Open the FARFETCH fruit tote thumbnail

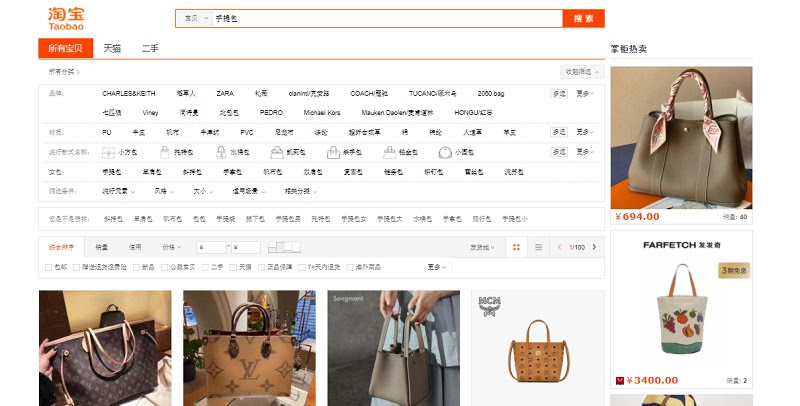click(x=681, y=309)
